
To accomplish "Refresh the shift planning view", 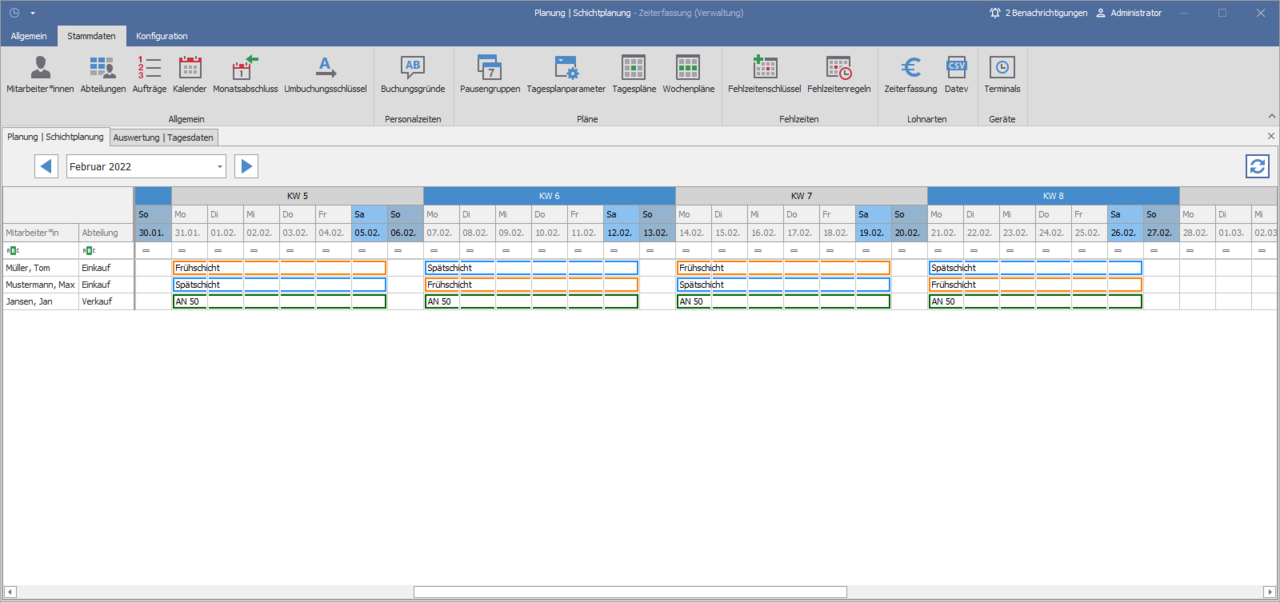I will (1257, 166).
